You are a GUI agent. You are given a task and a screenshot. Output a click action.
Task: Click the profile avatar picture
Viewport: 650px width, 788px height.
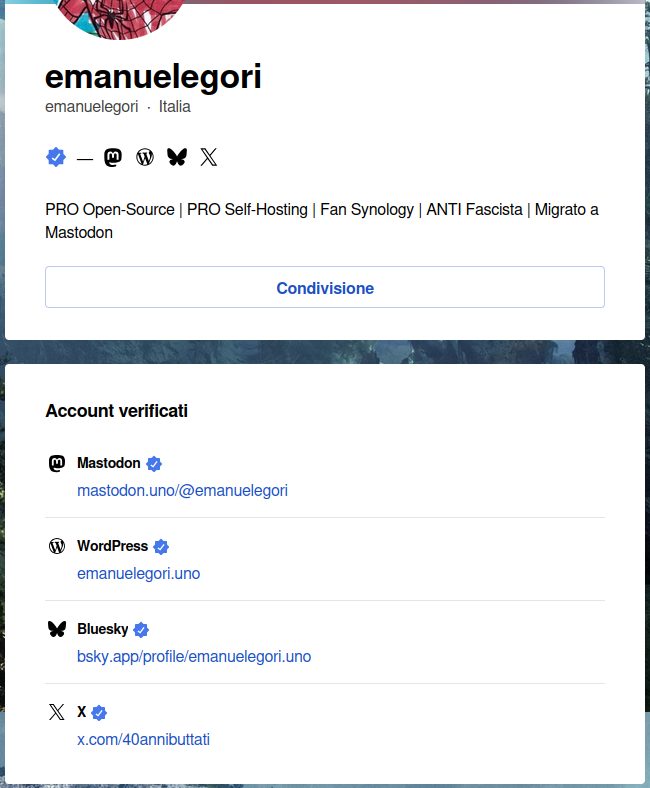(120, 15)
